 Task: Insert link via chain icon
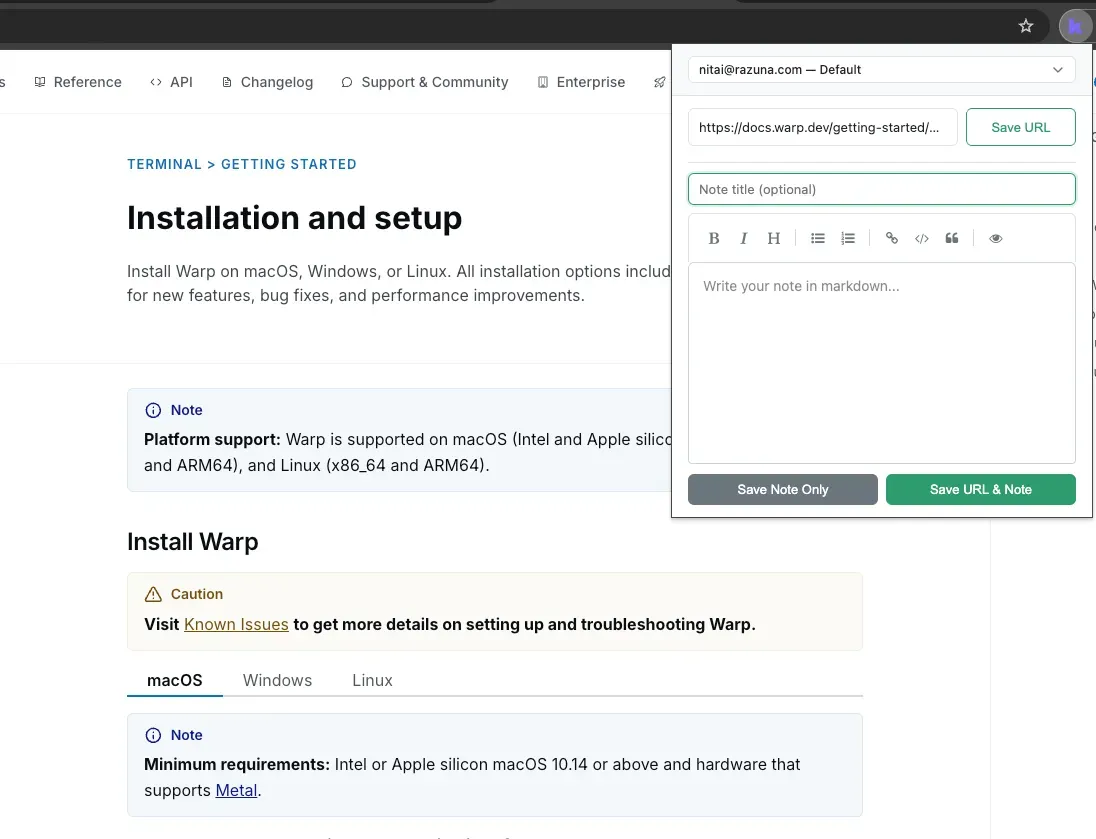tap(892, 238)
